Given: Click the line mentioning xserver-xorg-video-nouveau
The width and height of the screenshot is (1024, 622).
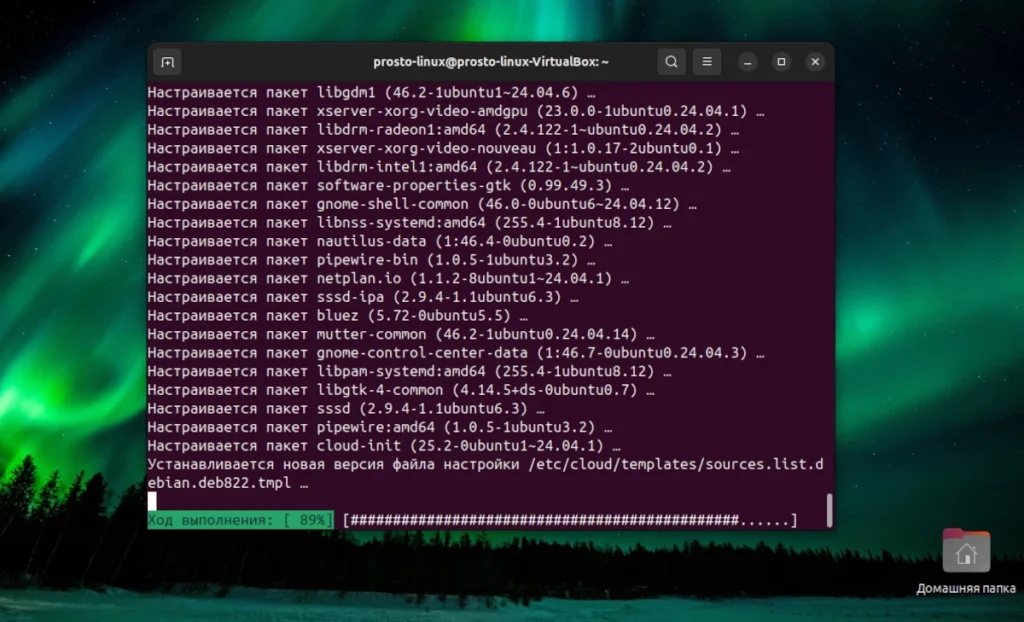Looking at the screenshot, I should coord(443,148).
